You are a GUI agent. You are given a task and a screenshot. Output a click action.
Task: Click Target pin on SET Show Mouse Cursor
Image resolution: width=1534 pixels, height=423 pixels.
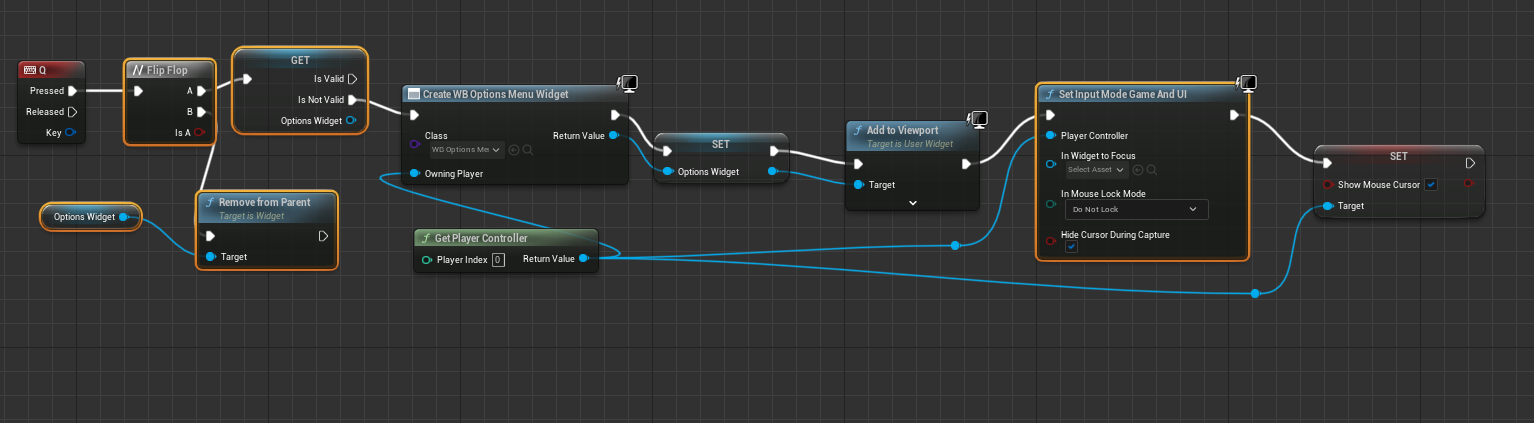(x=1327, y=205)
